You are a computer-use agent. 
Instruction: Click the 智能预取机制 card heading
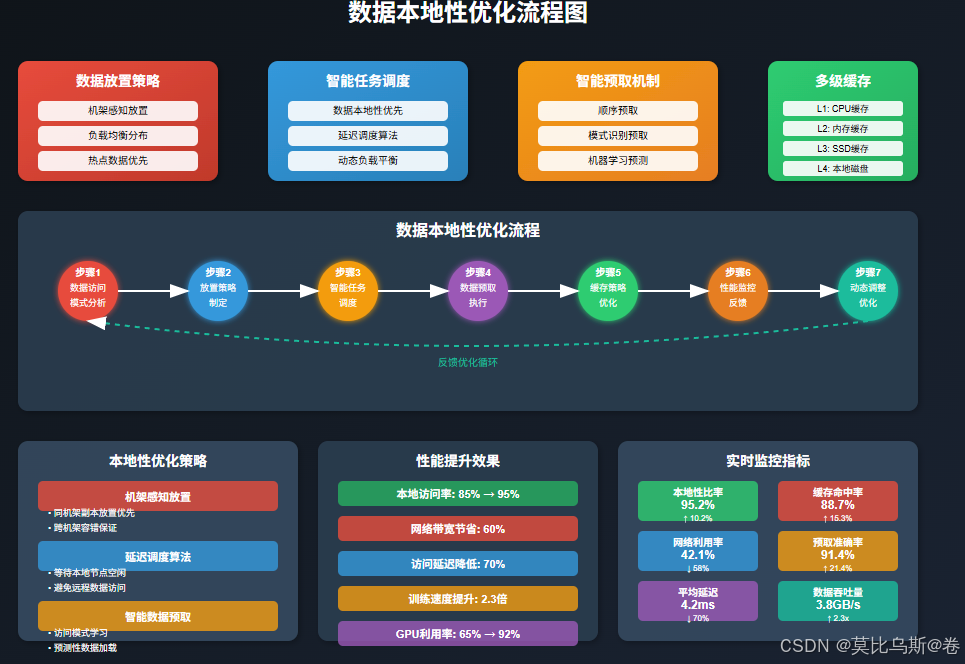click(x=617, y=81)
